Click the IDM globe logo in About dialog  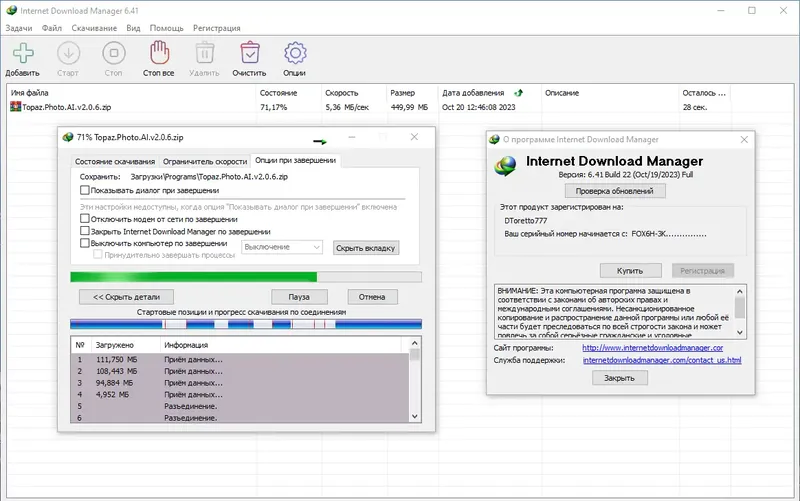(506, 166)
